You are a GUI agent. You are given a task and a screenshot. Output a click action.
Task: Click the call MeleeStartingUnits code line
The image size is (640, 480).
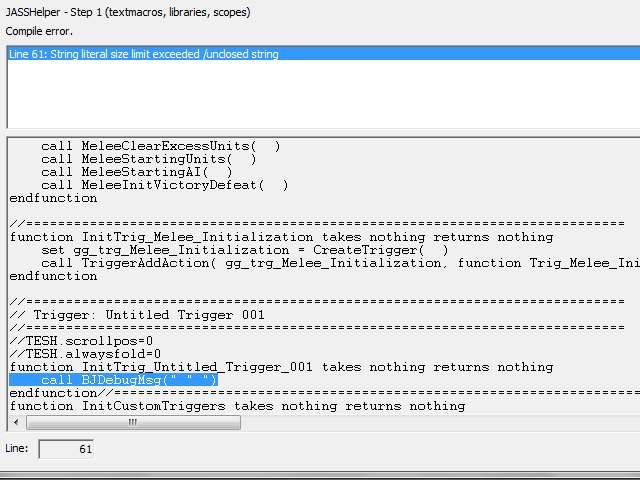[x=149, y=159]
